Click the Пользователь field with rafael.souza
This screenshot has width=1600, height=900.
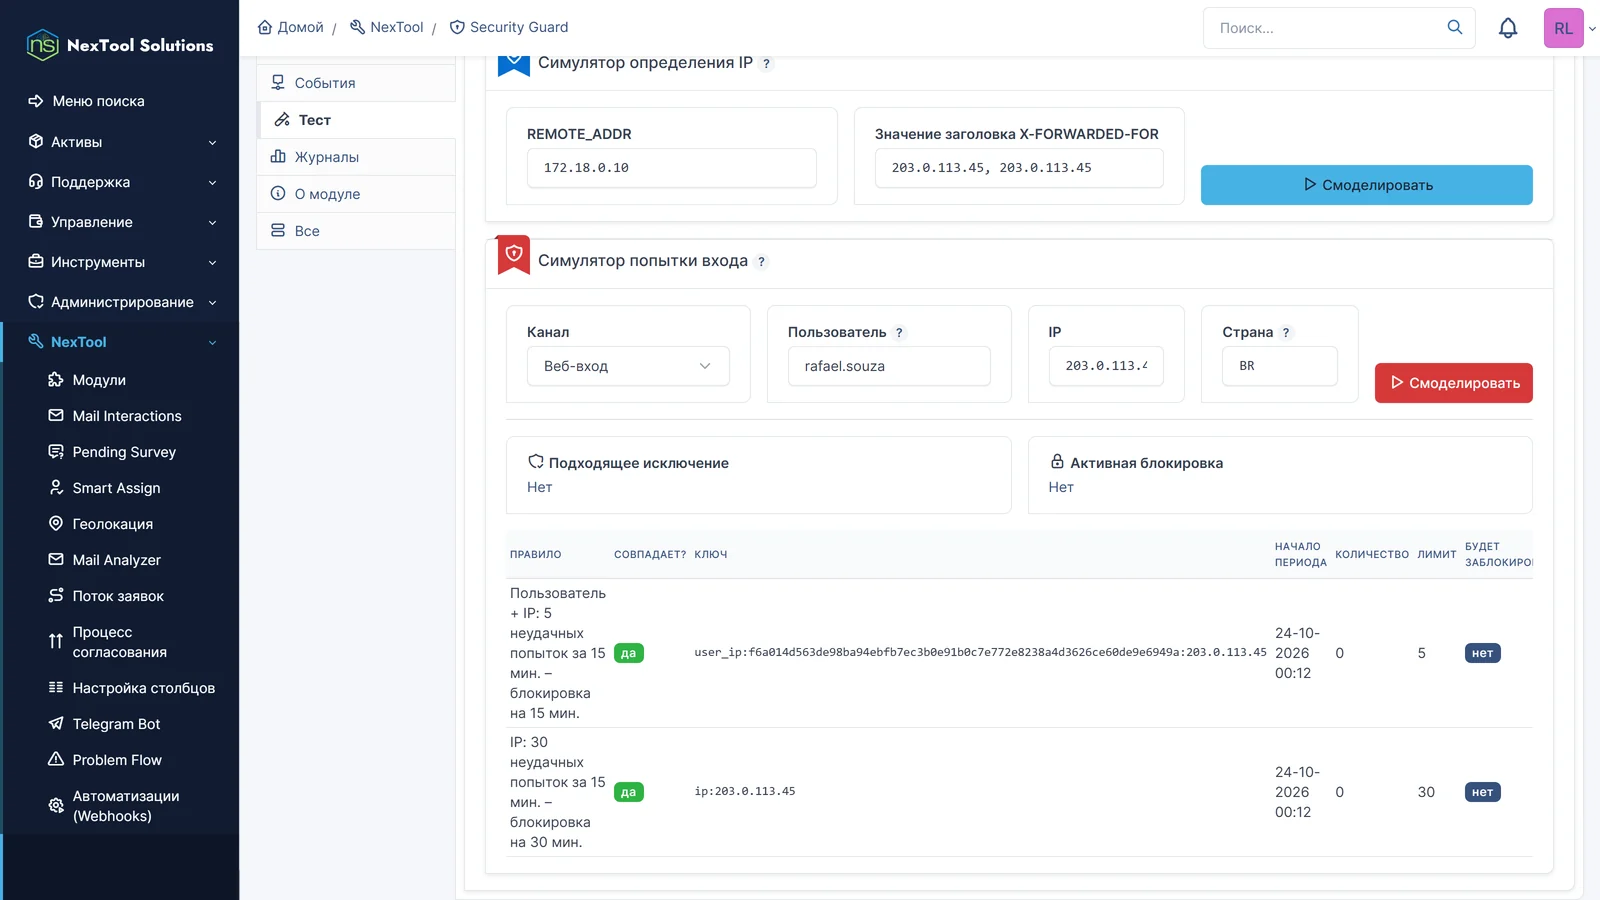point(889,366)
